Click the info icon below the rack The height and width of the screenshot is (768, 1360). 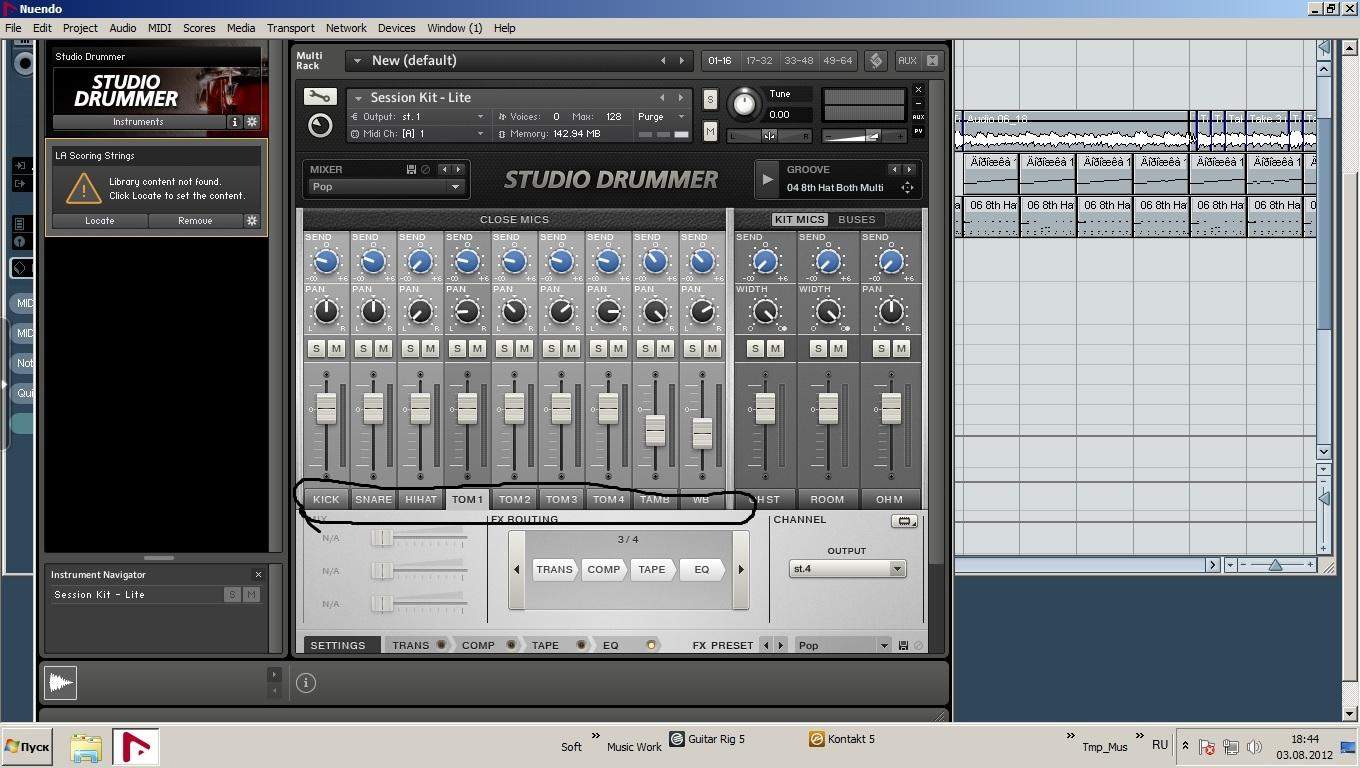coord(306,683)
